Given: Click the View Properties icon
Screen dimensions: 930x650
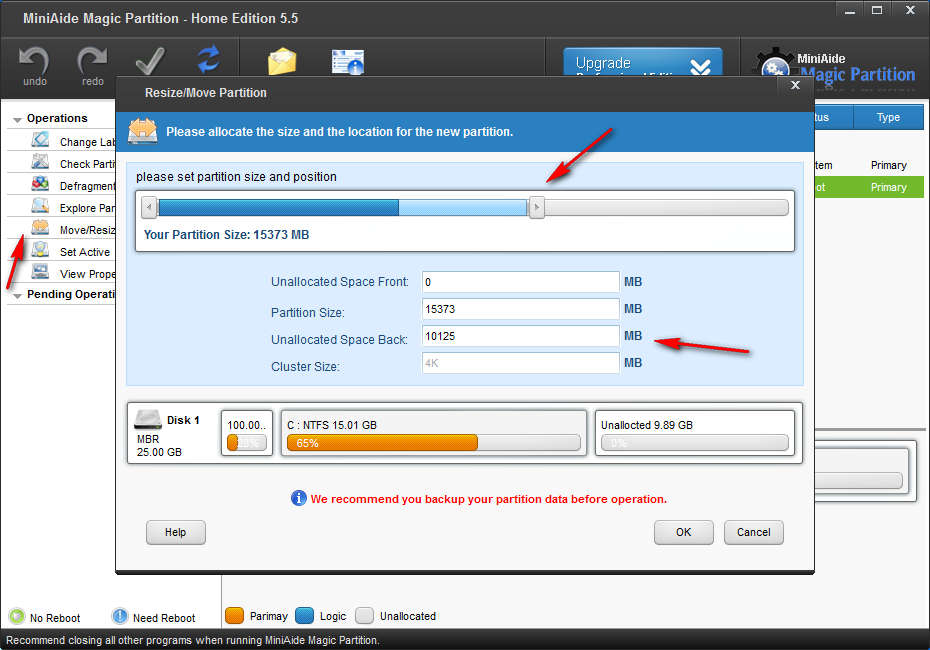Looking at the screenshot, I should [x=40, y=272].
